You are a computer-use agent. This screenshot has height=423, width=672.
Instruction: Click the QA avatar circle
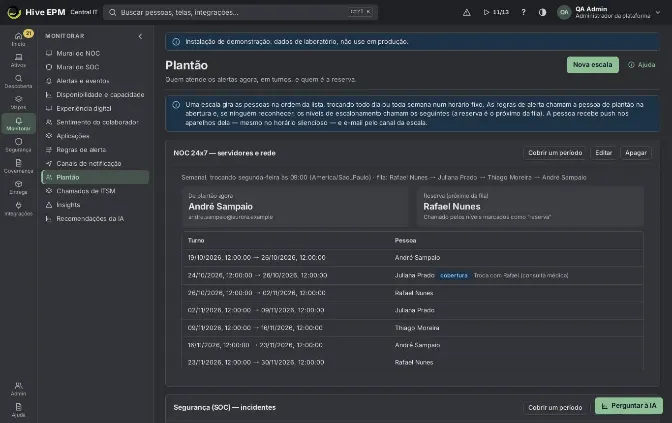coord(564,12)
